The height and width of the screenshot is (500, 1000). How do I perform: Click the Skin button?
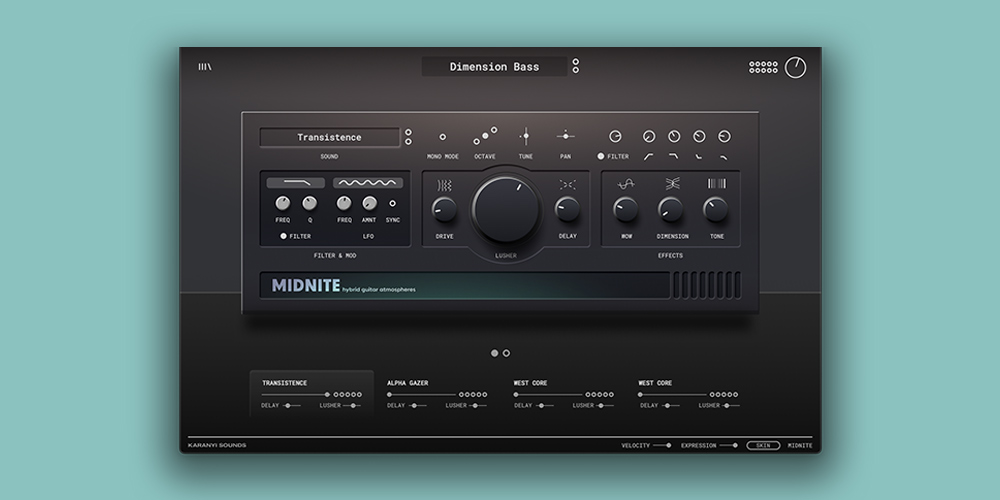point(762,445)
